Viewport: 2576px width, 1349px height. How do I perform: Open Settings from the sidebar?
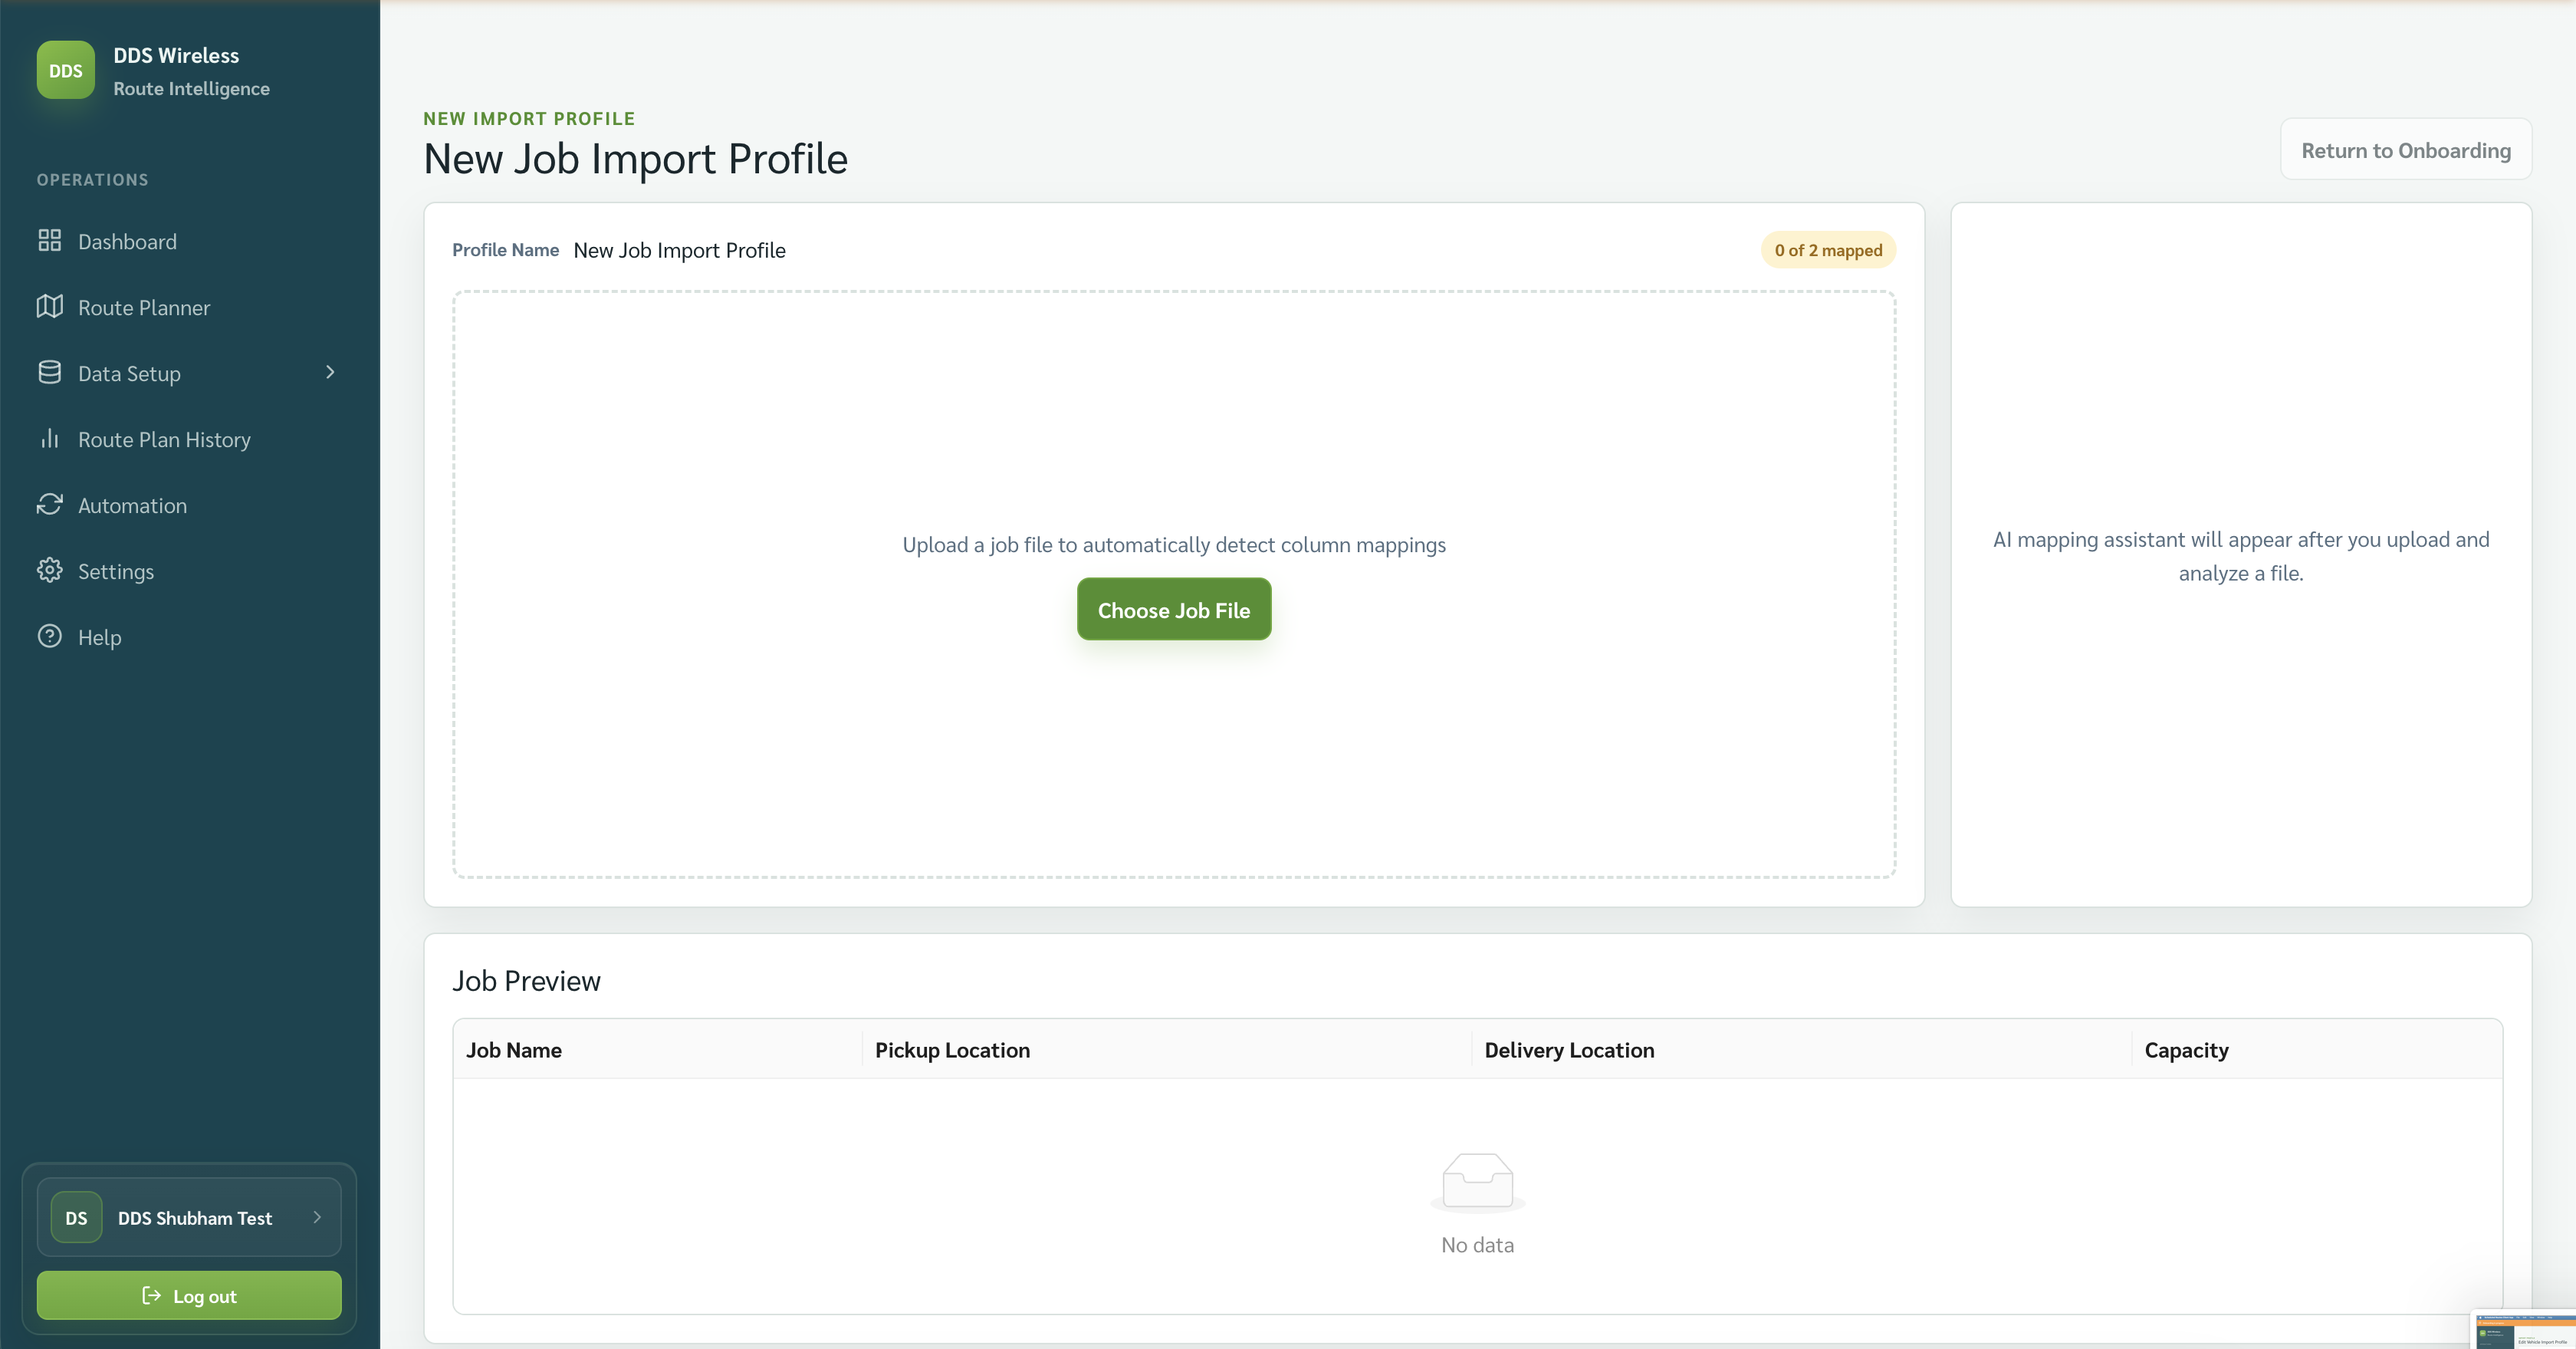click(189, 571)
